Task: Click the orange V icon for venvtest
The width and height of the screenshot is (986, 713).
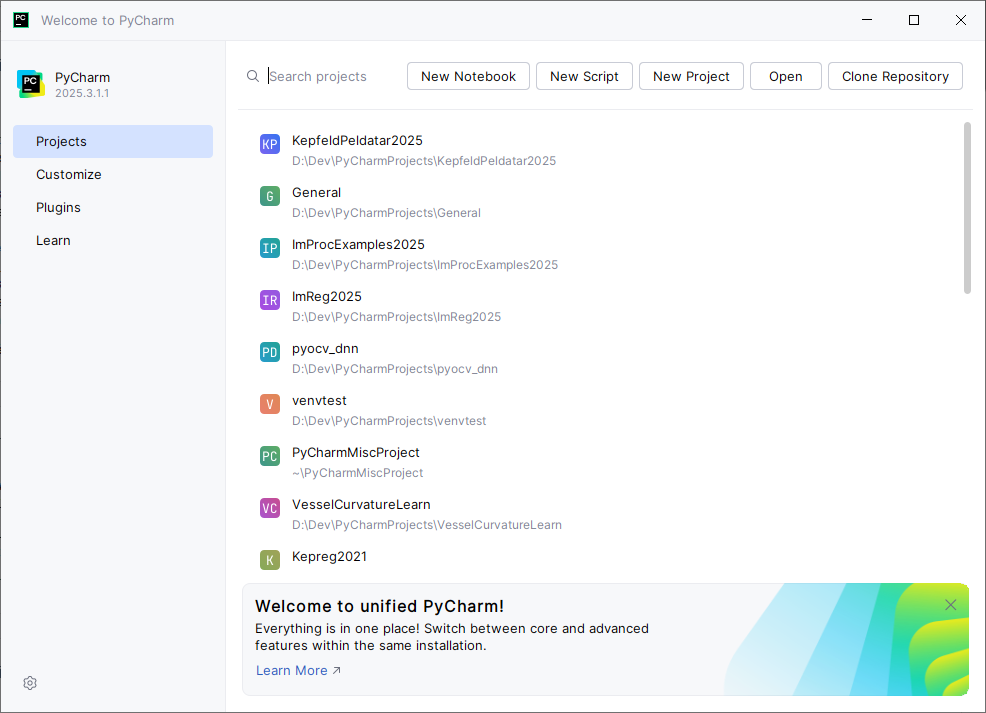Action: (x=269, y=405)
